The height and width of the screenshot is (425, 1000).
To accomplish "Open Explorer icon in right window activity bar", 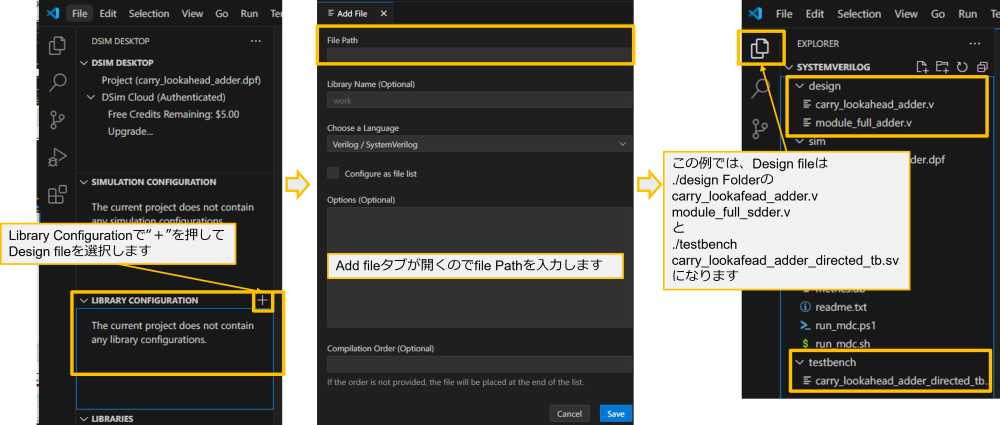I will 760,48.
